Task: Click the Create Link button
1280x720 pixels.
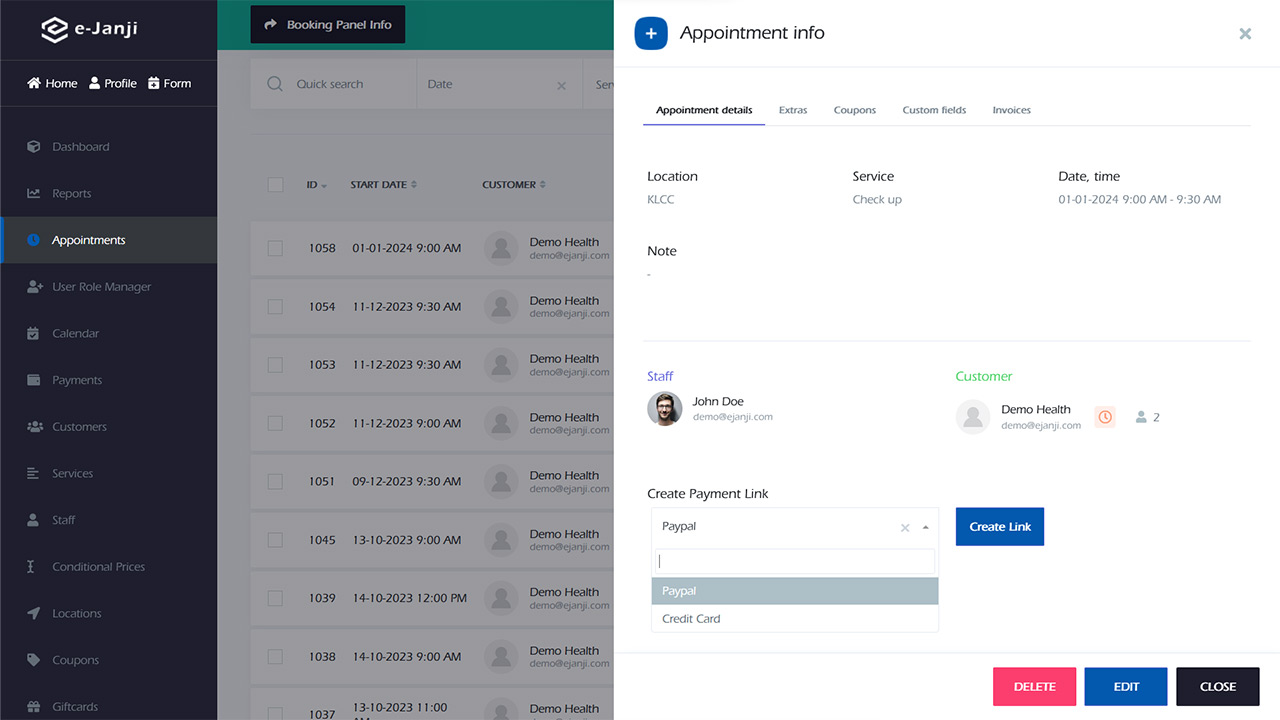Action: click(x=1000, y=527)
